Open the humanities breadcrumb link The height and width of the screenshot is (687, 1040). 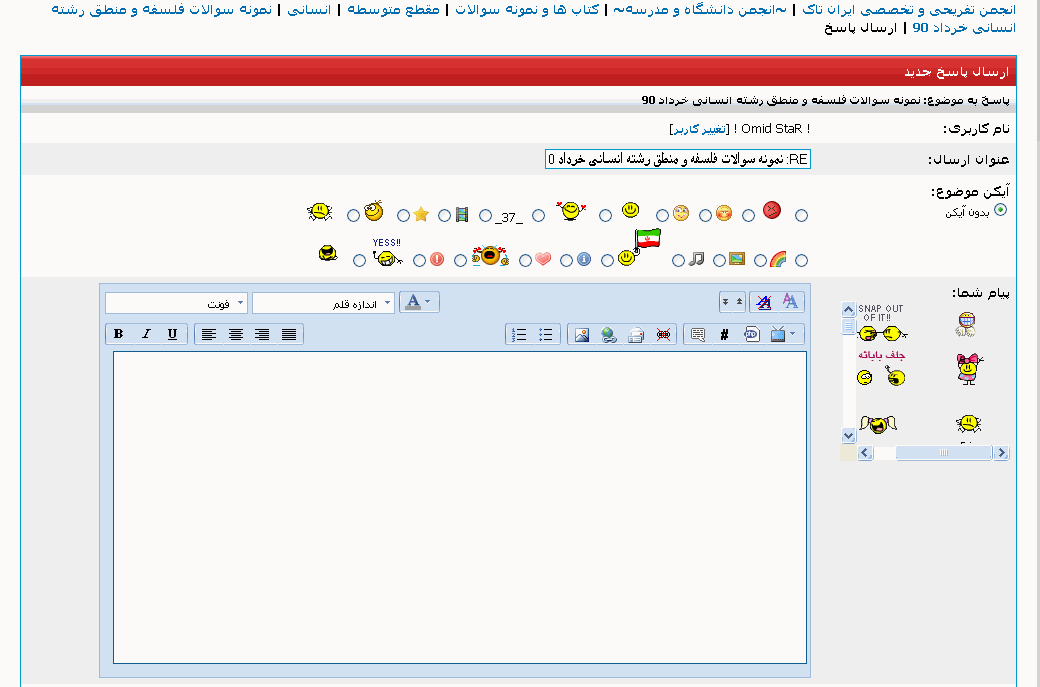click(x=309, y=10)
